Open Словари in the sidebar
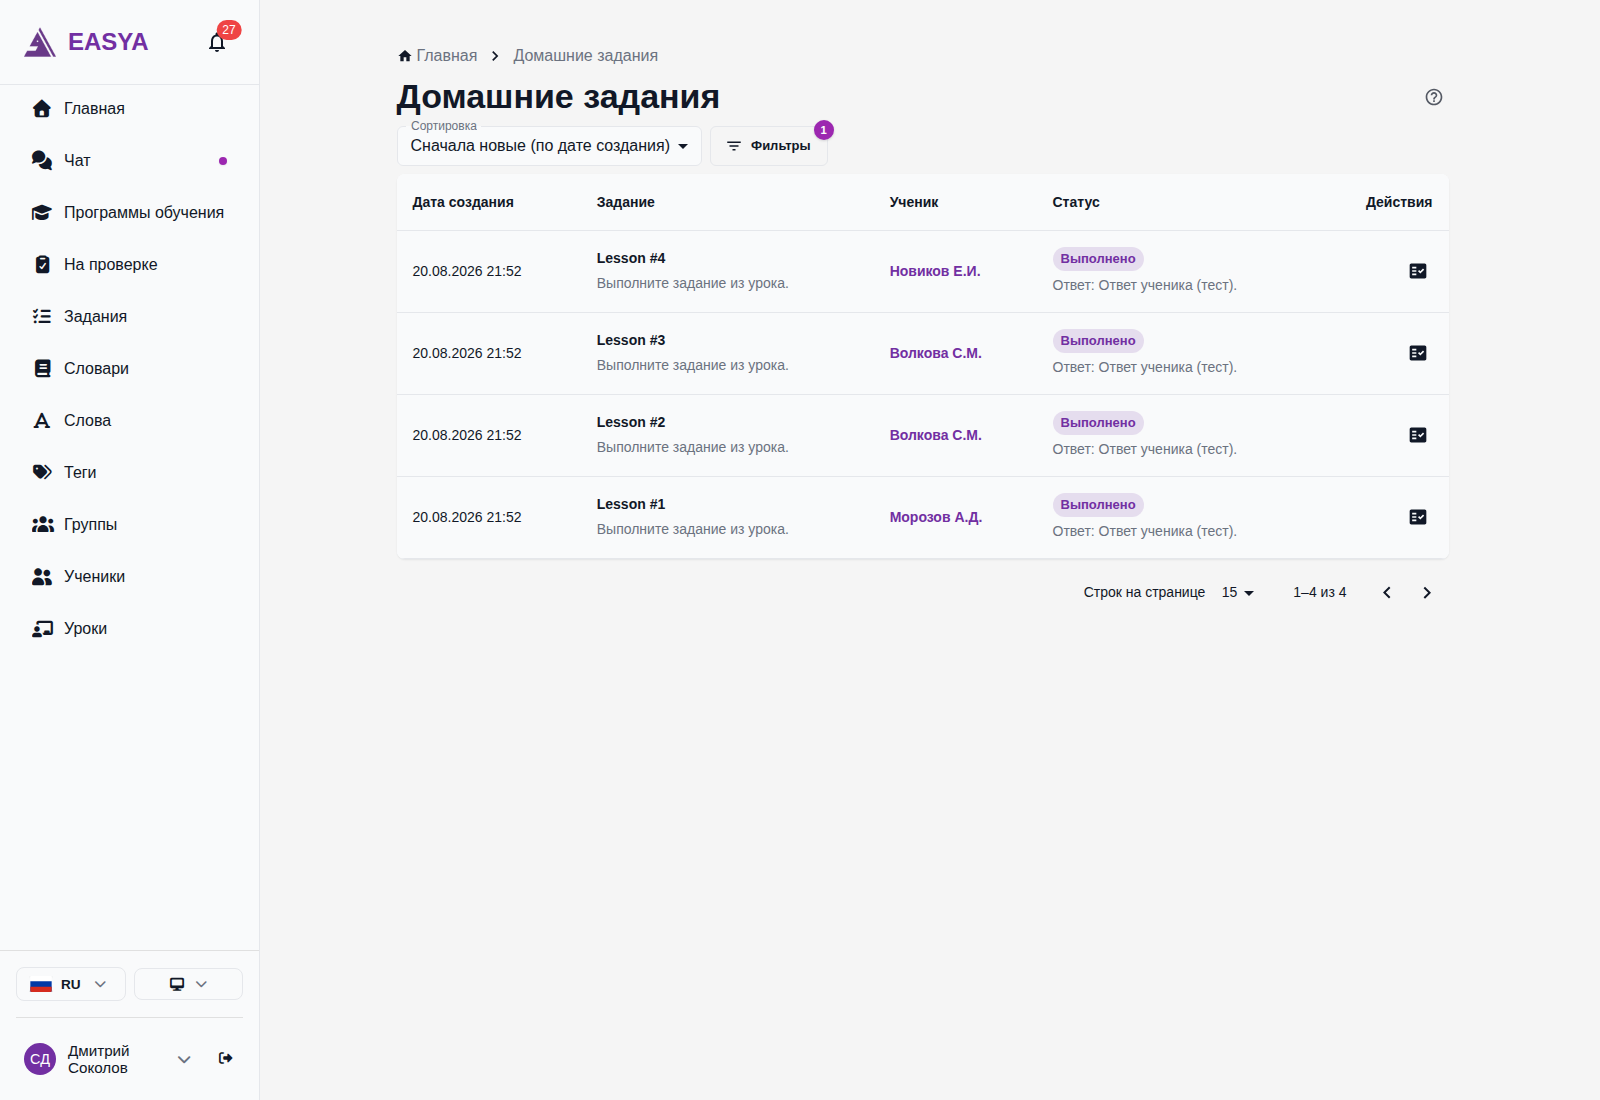 (130, 369)
